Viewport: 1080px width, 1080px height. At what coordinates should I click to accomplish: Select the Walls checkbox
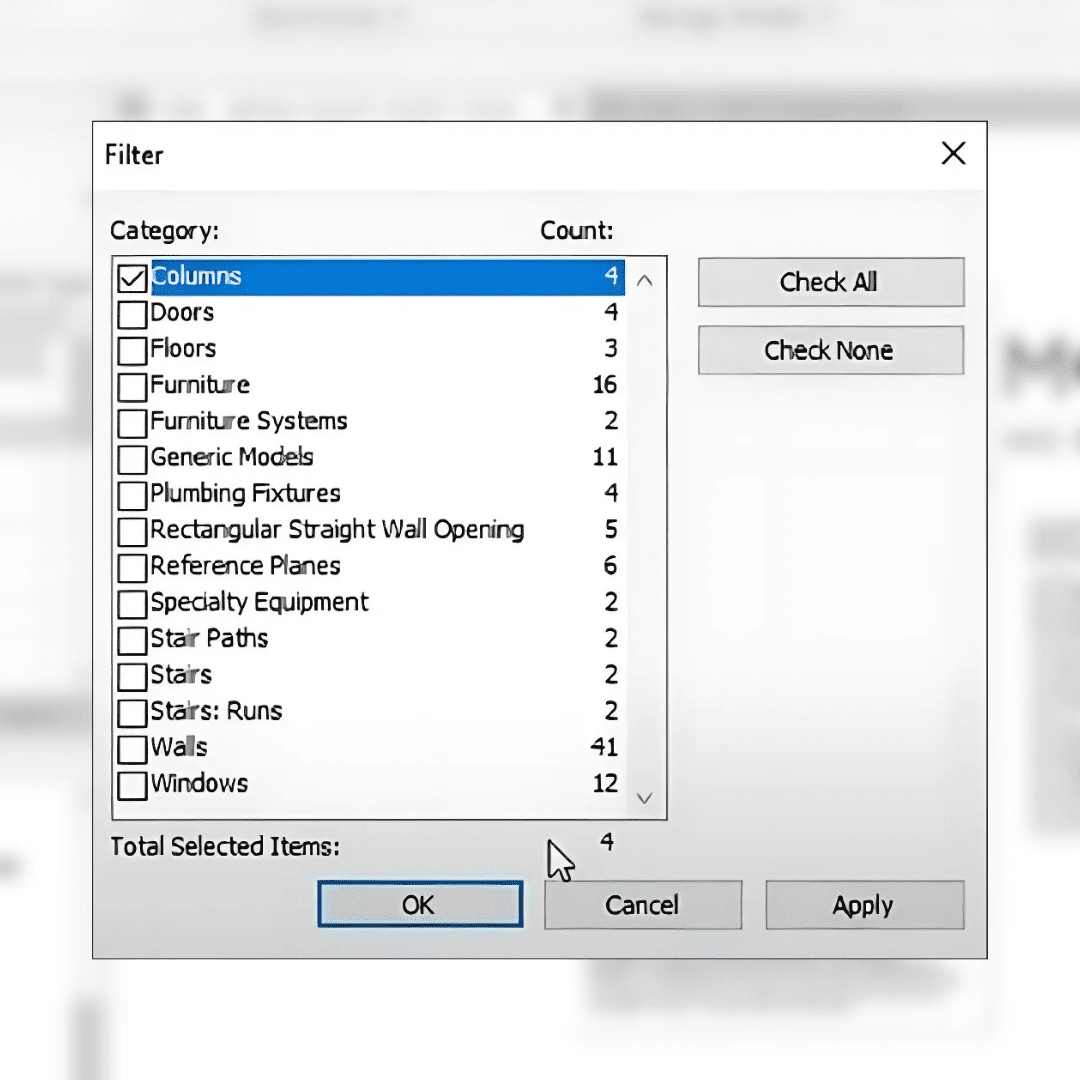click(x=132, y=749)
